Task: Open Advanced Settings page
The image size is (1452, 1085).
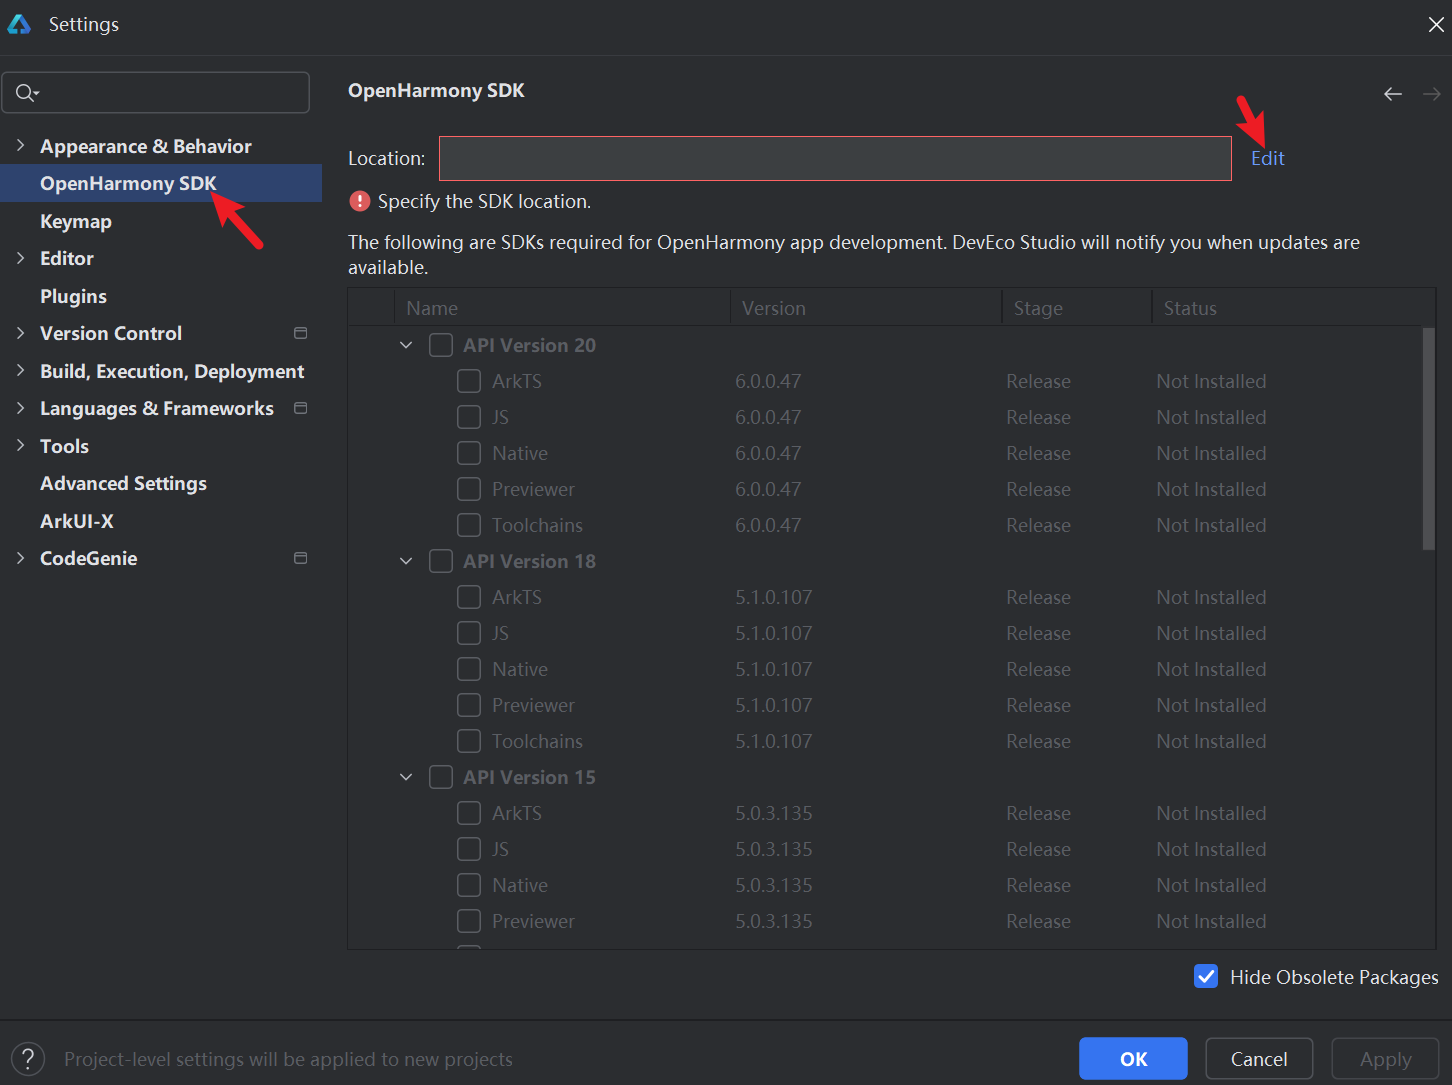Action: 123,483
